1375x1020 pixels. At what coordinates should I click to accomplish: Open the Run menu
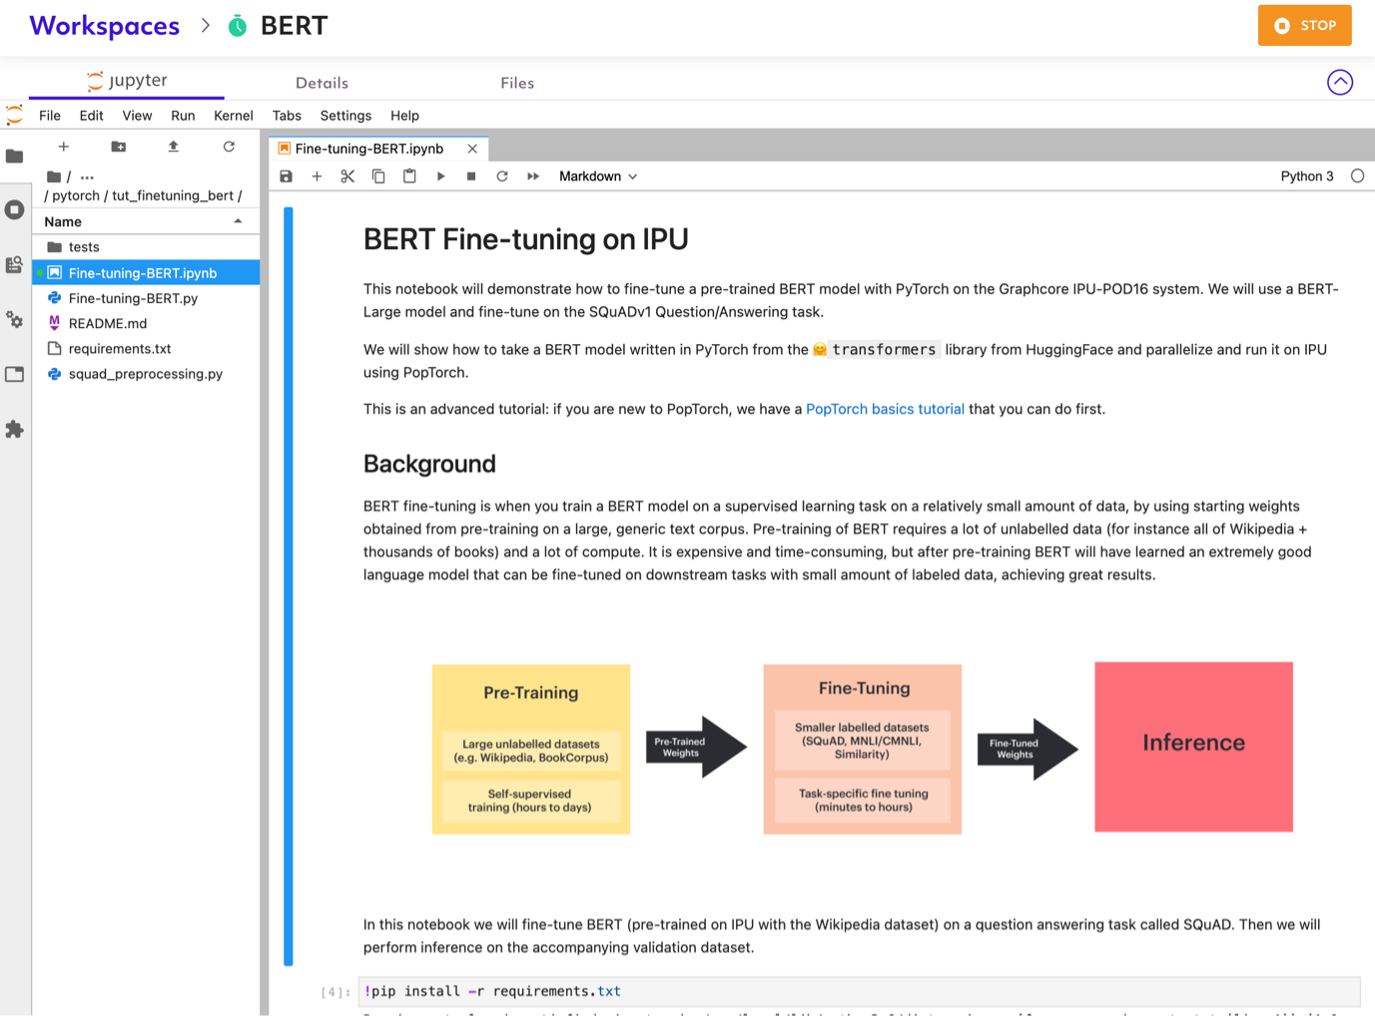click(183, 116)
